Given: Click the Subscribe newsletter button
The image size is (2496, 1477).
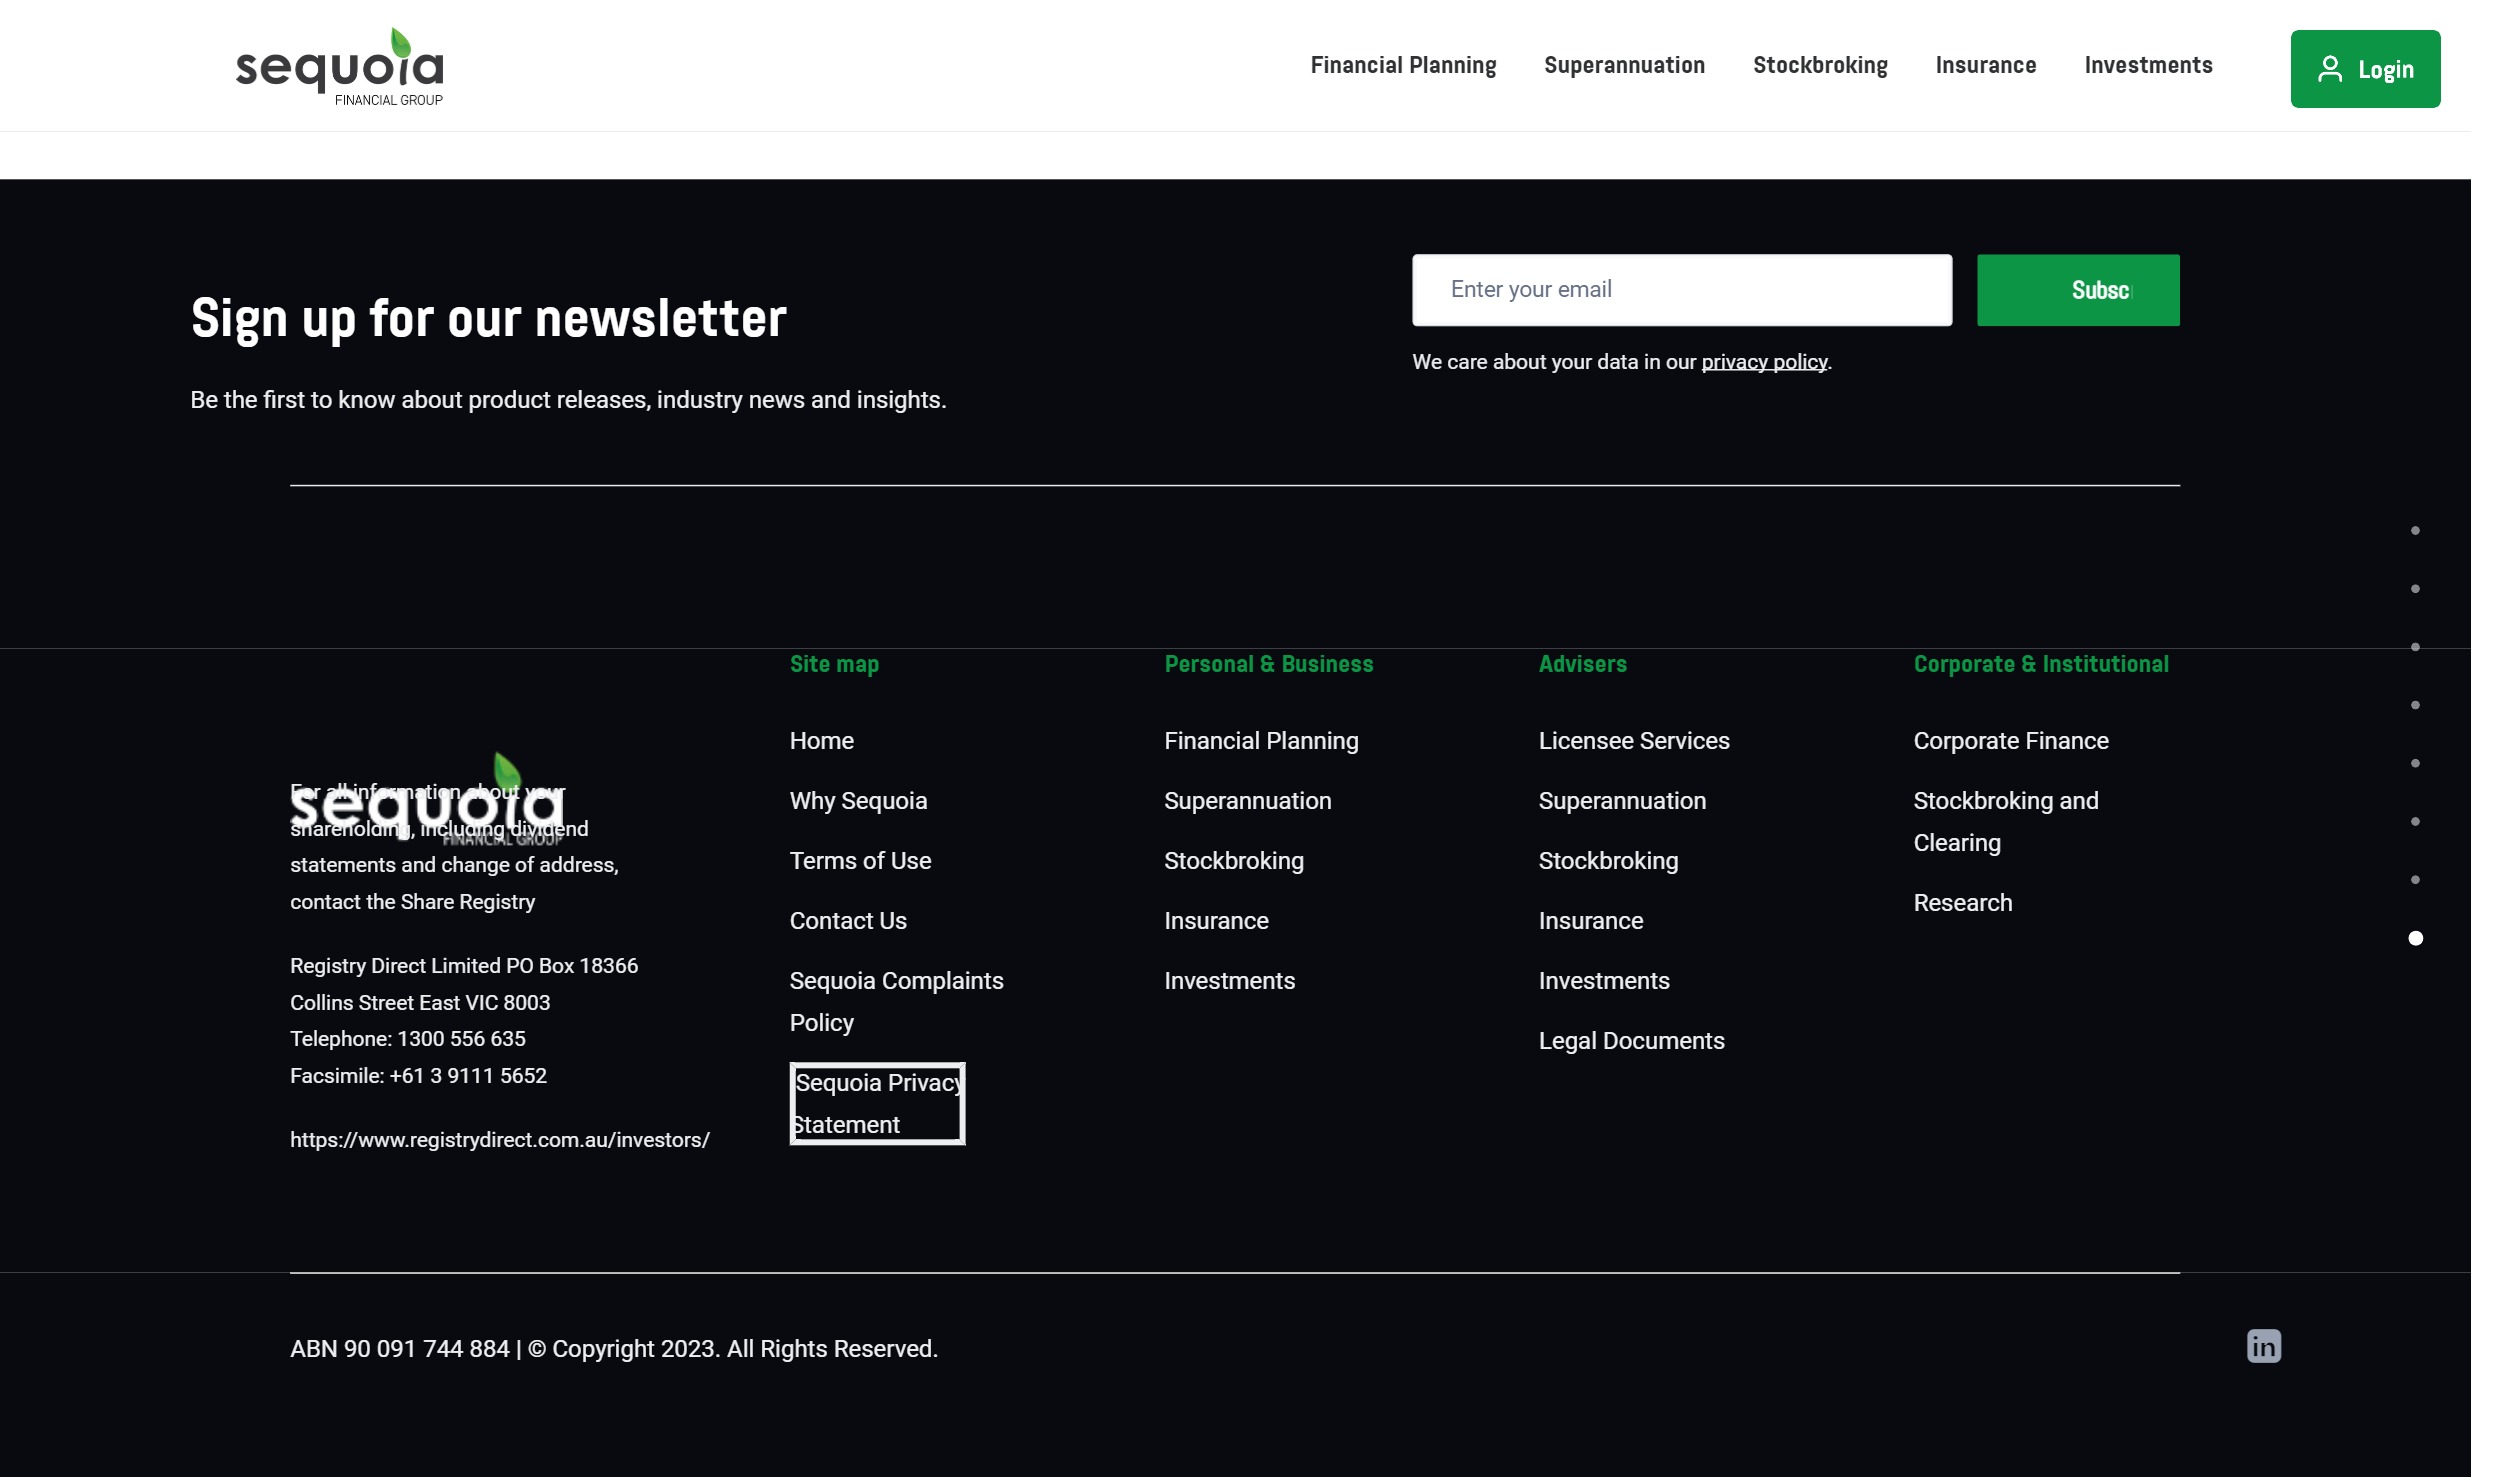Looking at the screenshot, I should pos(2077,290).
